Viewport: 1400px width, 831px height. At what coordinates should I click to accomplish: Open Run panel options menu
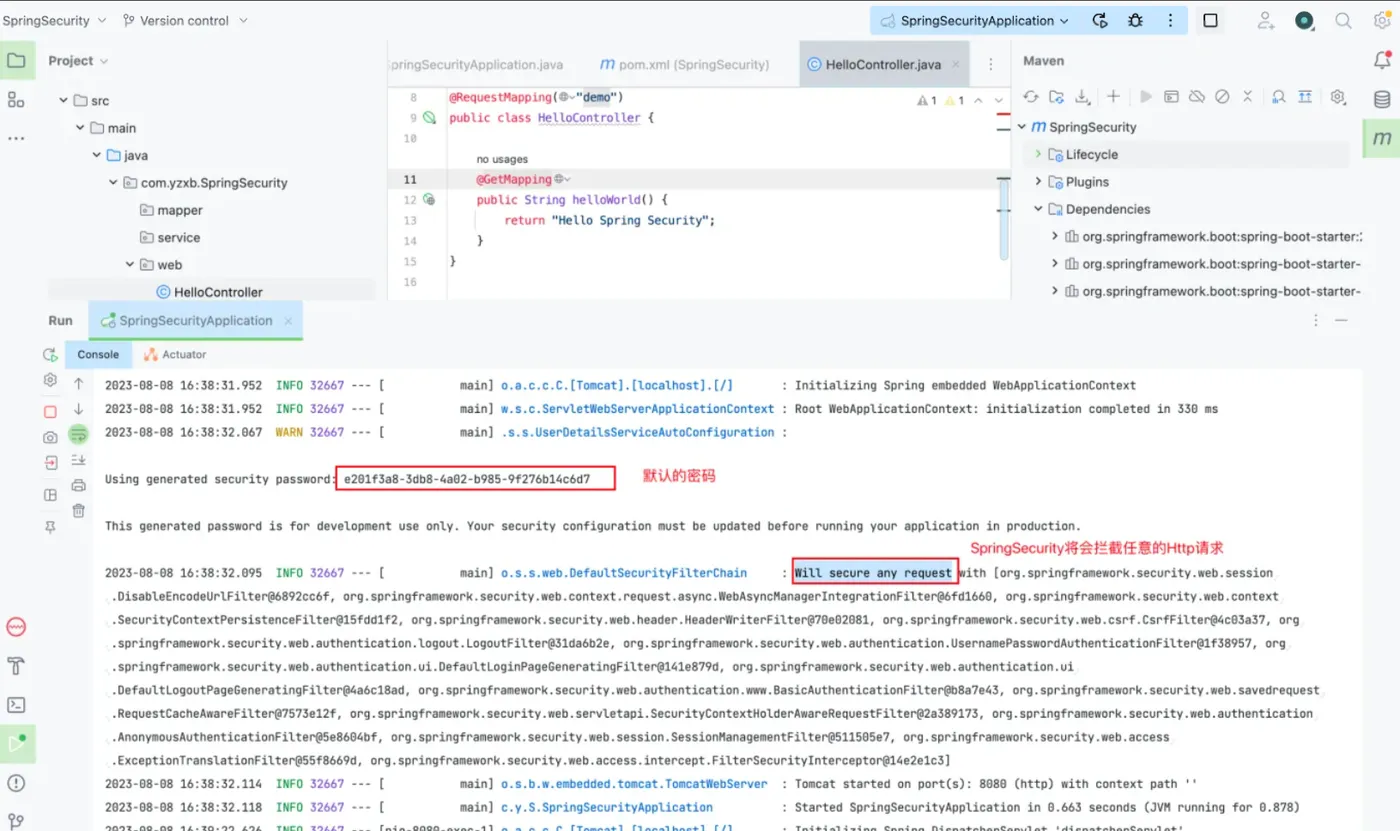(x=1315, y=320)
